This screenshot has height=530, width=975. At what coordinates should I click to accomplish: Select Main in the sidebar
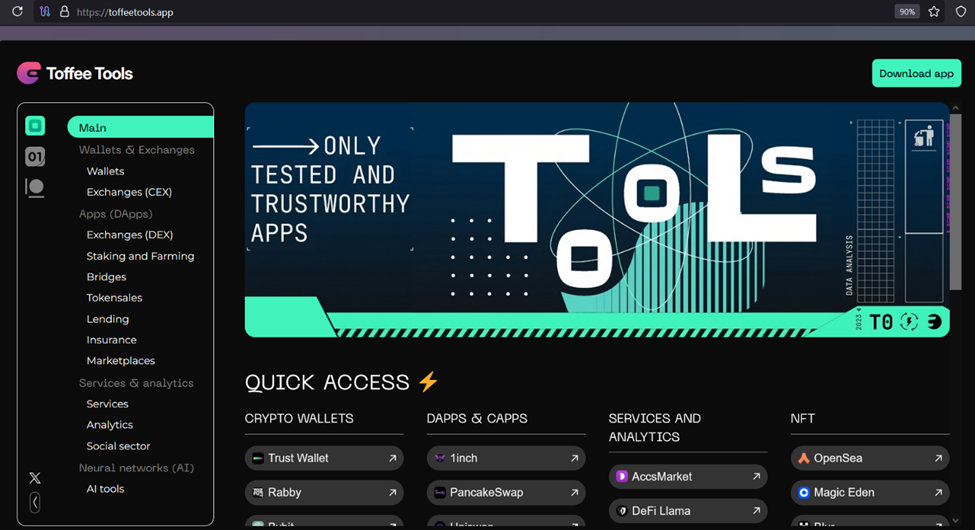[141, 127]
